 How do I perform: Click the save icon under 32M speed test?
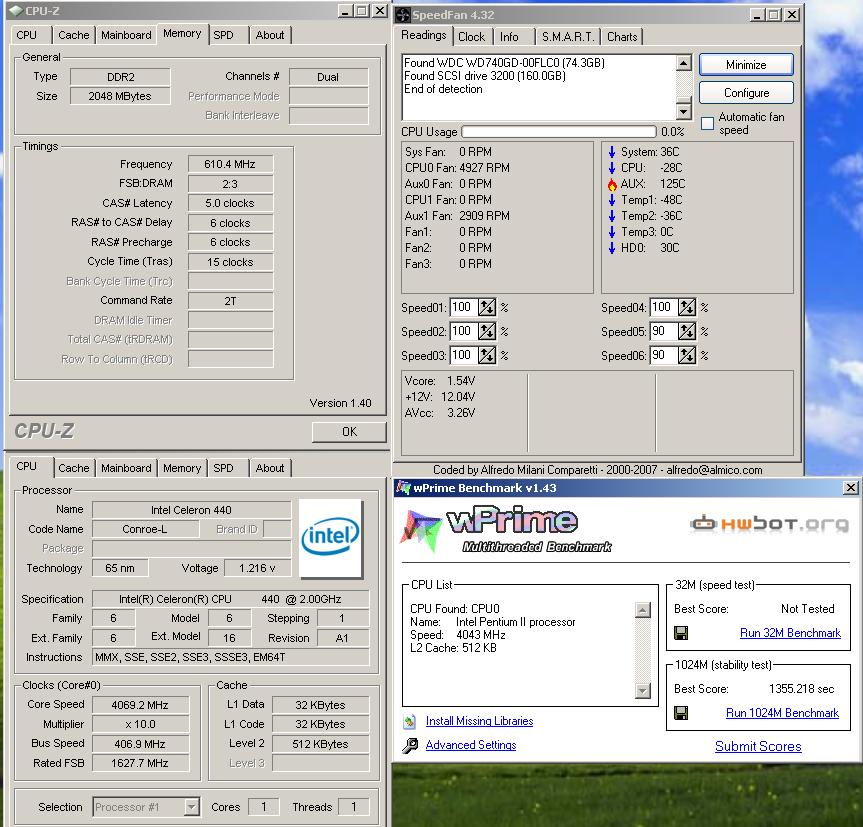point(681,633)
